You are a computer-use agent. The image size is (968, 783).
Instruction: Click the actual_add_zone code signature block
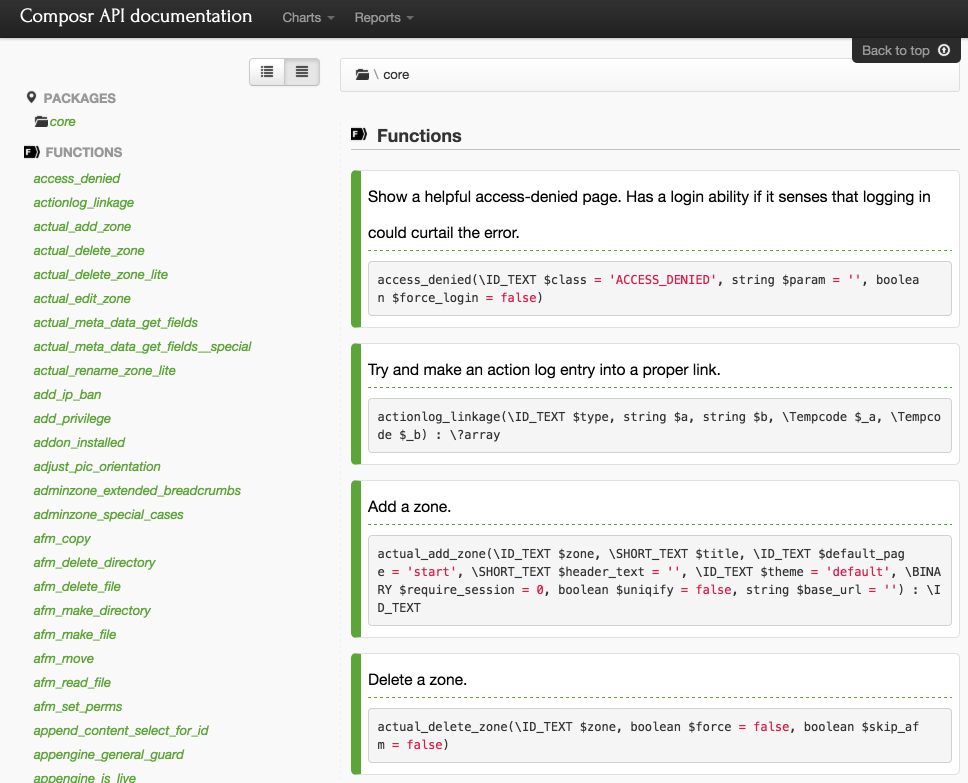tap(659, 580)
